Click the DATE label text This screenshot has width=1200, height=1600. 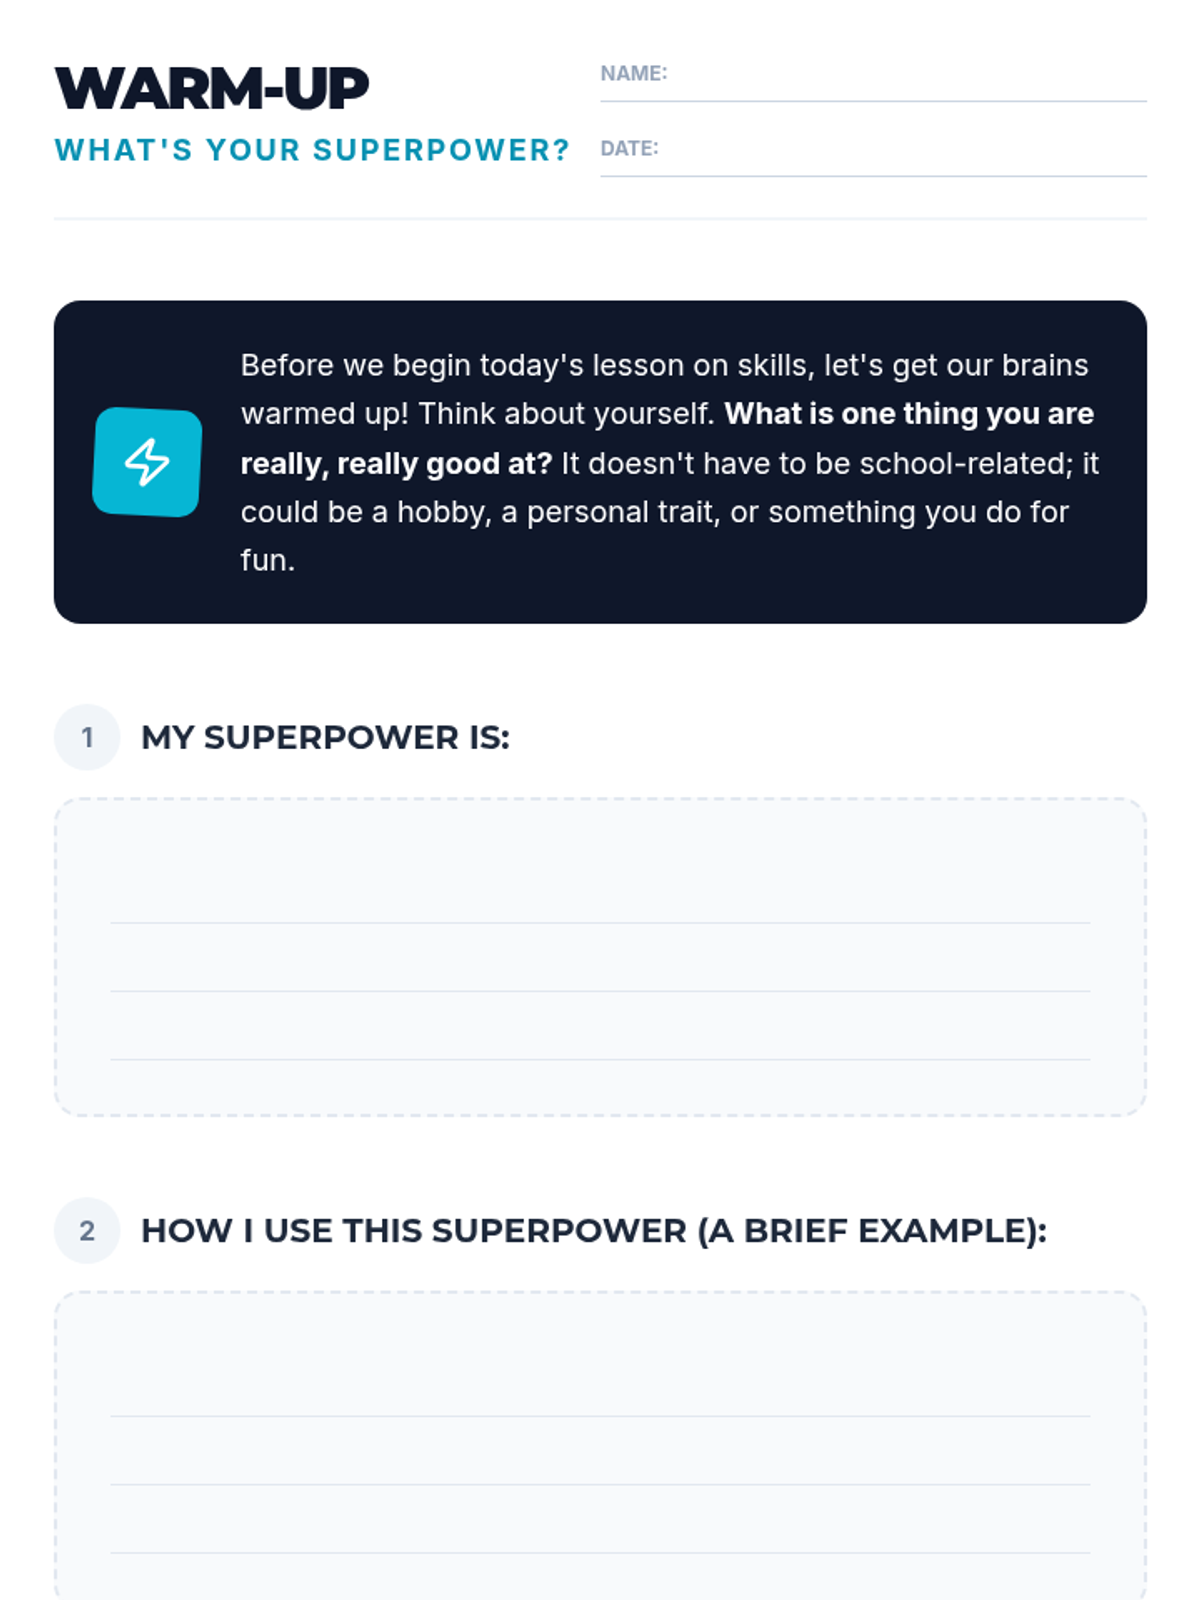629,148
